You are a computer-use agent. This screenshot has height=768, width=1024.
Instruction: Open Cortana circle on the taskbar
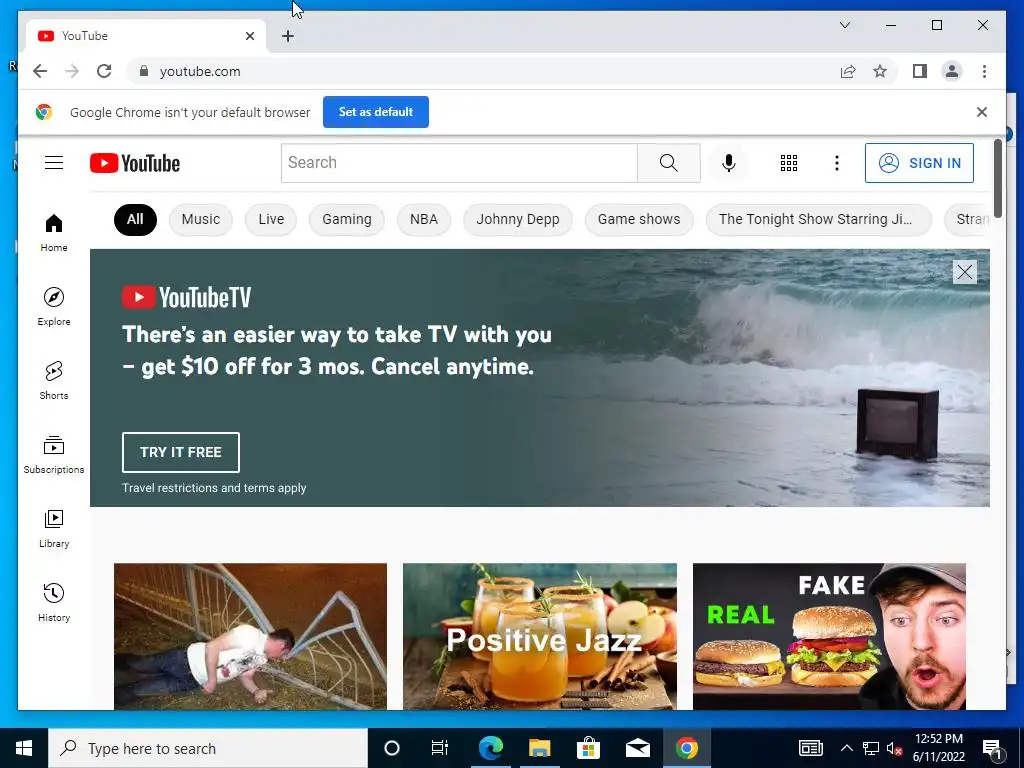tap(392, 748)
